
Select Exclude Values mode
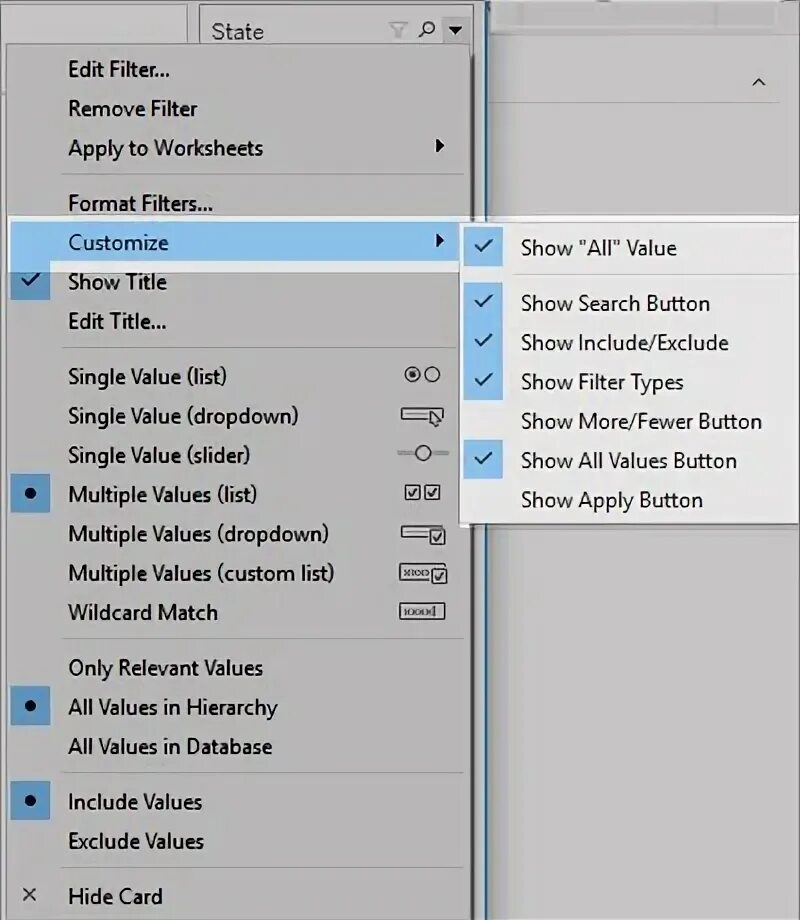pyautogui.click(x=136, y=841)
